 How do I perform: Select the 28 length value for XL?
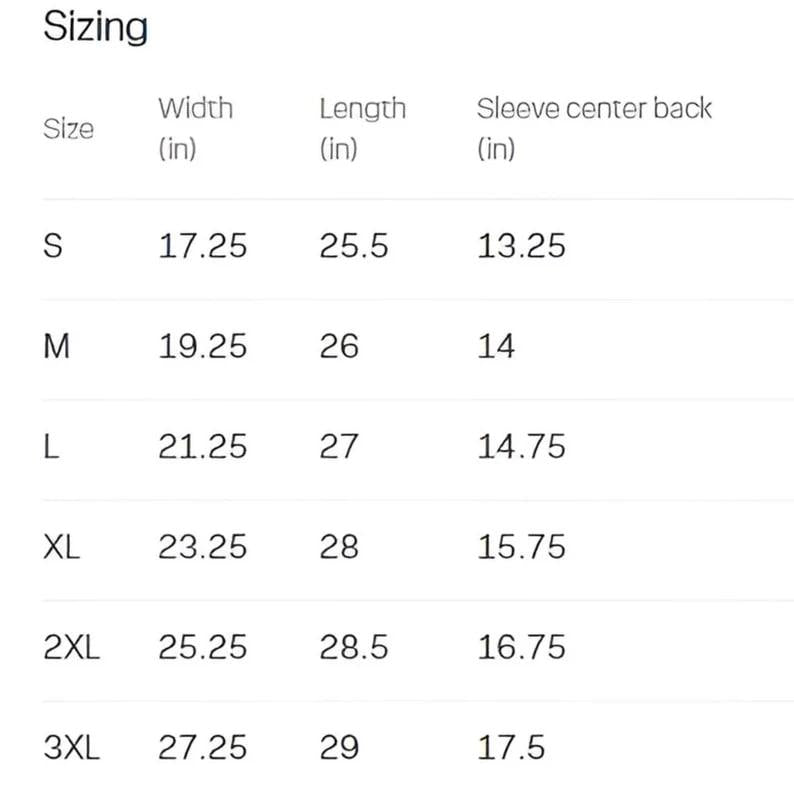coord(339,547)
